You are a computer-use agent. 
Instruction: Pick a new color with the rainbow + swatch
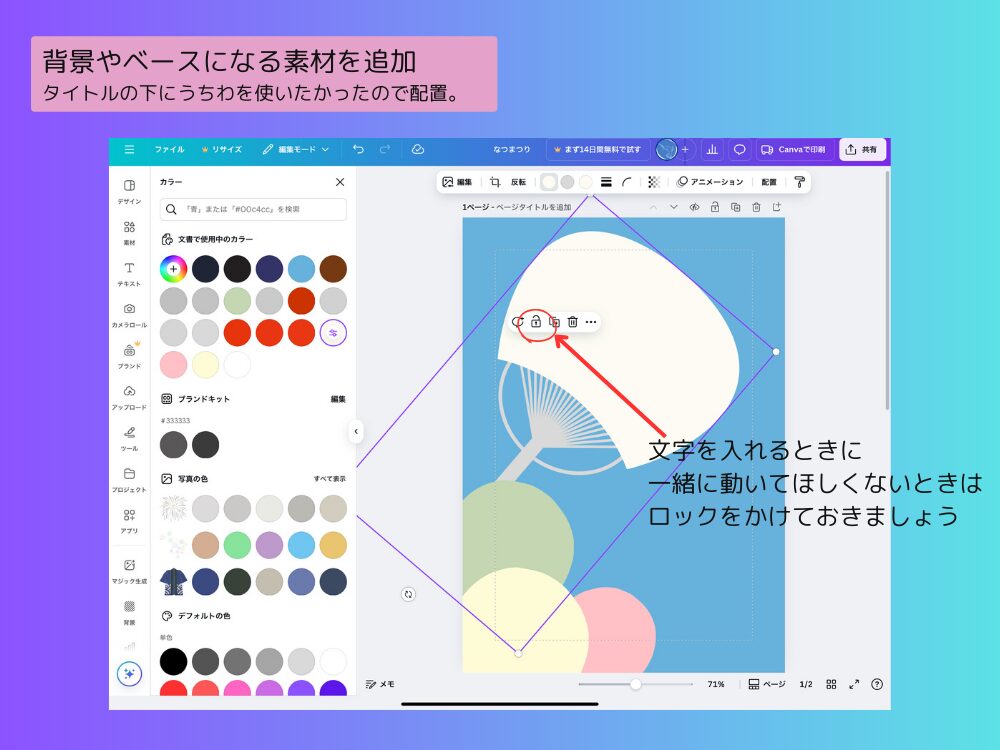pos(173,268)
